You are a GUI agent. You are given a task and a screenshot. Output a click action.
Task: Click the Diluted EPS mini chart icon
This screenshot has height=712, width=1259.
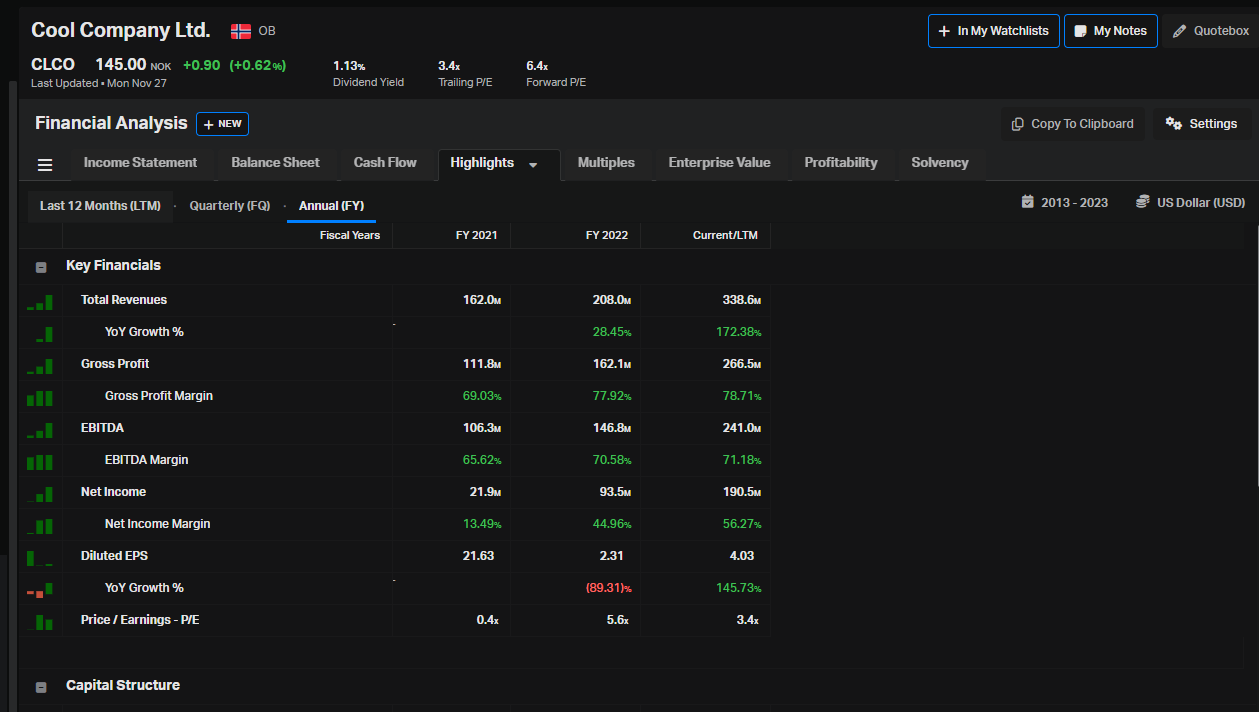tap(40, 557)
